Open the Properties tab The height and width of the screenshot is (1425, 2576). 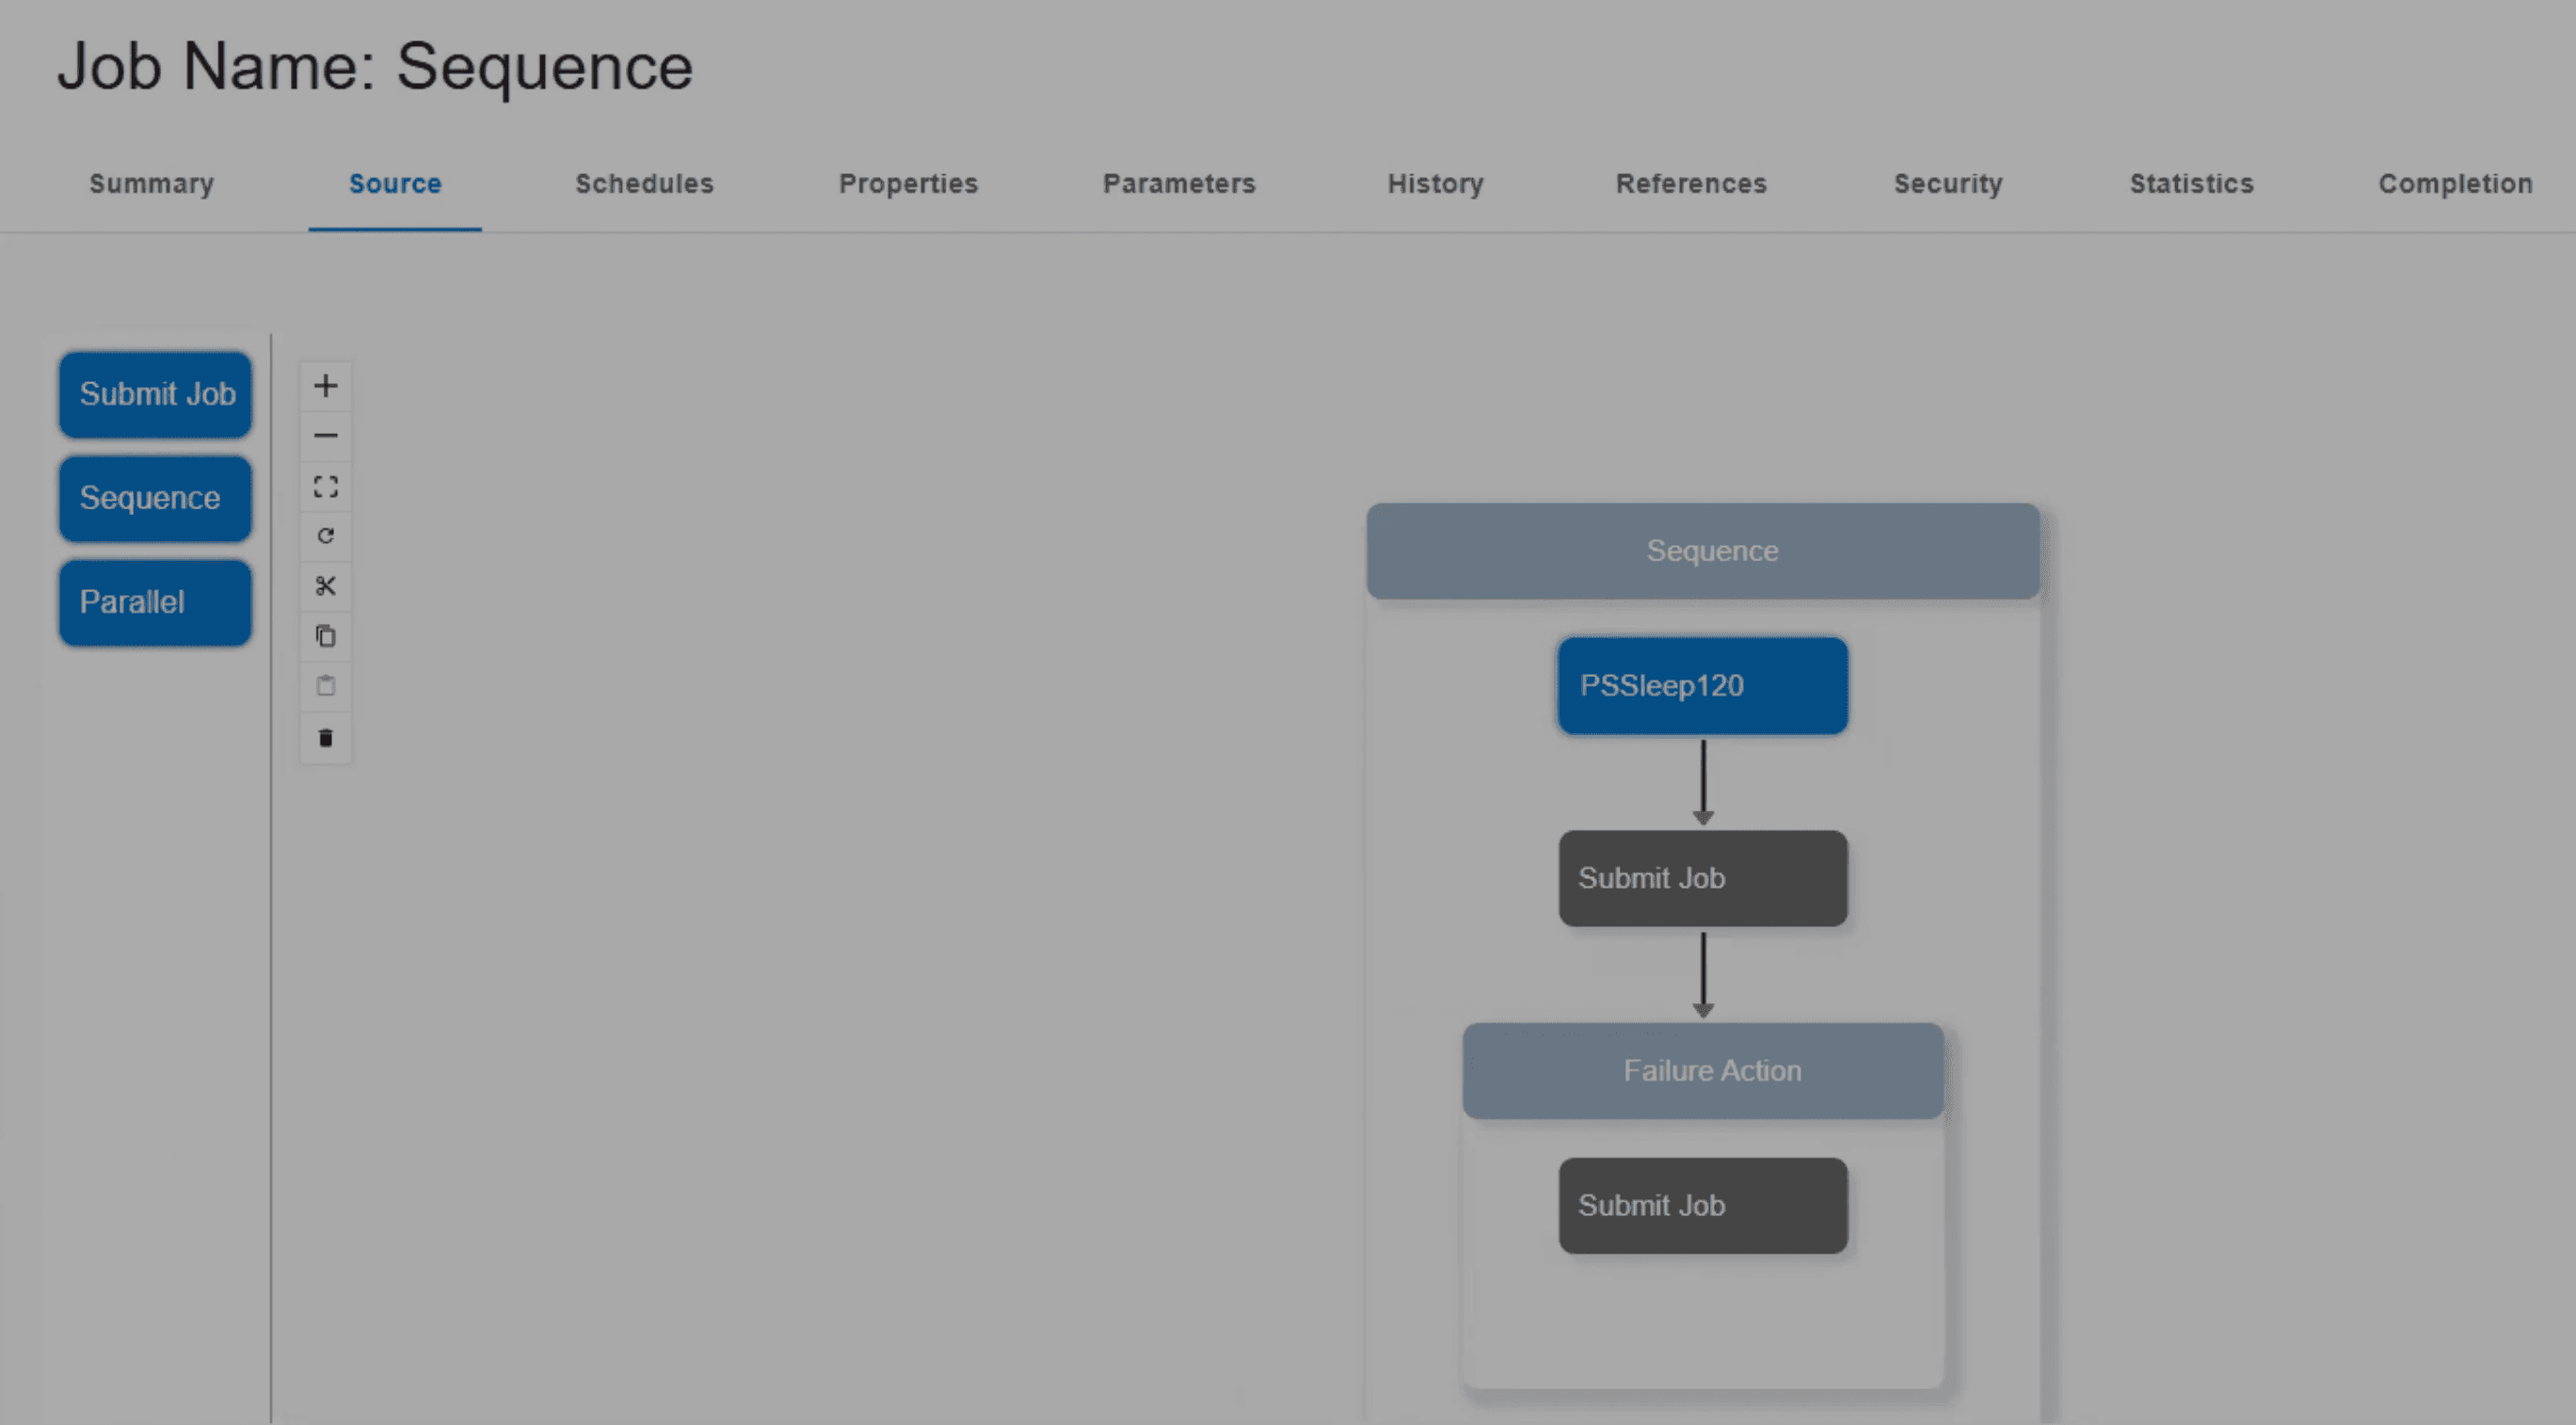point(908,184)
